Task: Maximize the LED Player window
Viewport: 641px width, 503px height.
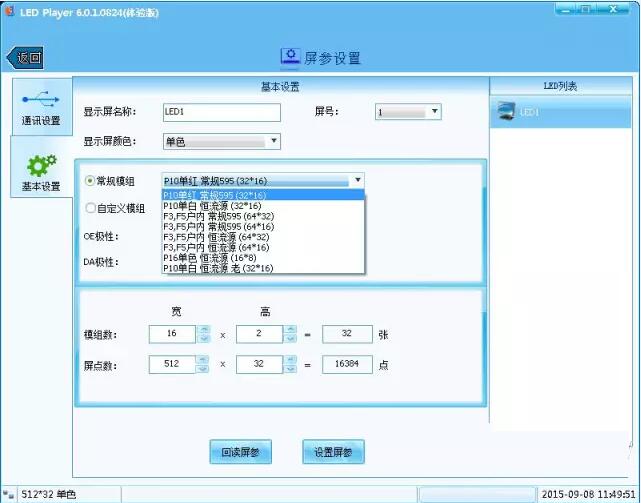Action: coord(587,9)
